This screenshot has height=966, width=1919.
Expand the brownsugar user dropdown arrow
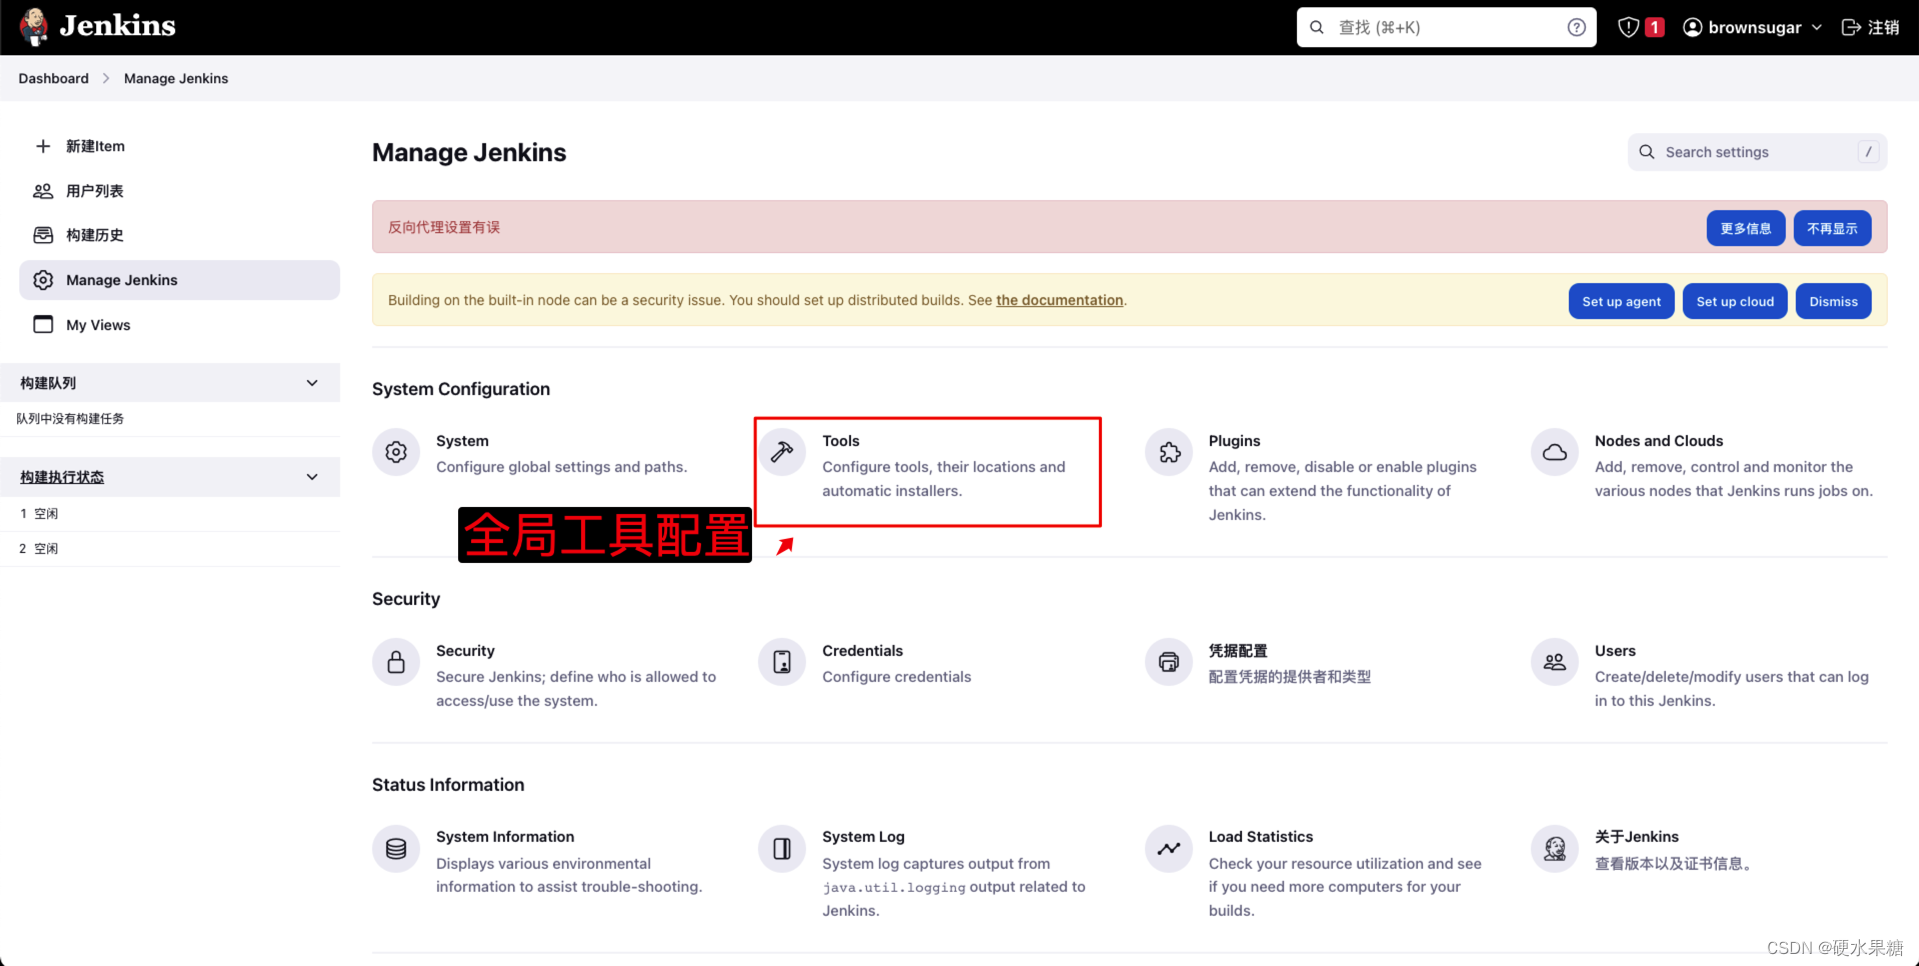pyautogui.click(x=1817, y=27)
